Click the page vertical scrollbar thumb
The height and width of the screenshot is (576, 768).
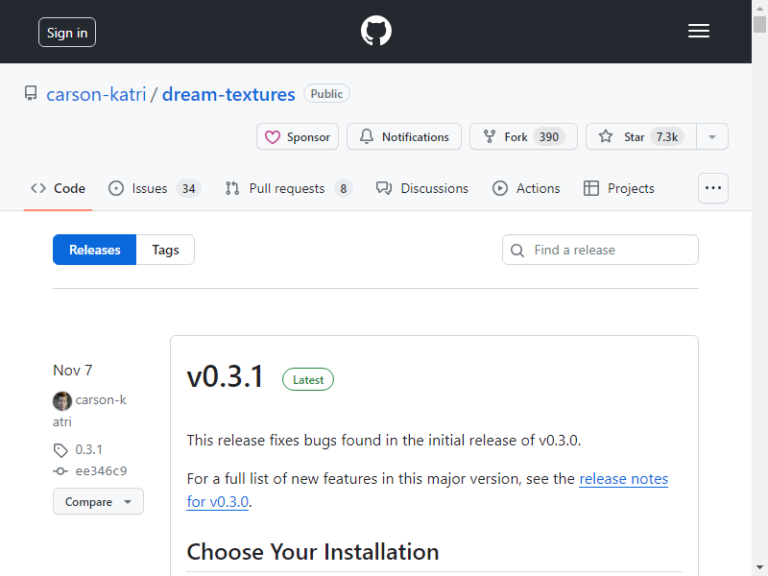point(760,24)
